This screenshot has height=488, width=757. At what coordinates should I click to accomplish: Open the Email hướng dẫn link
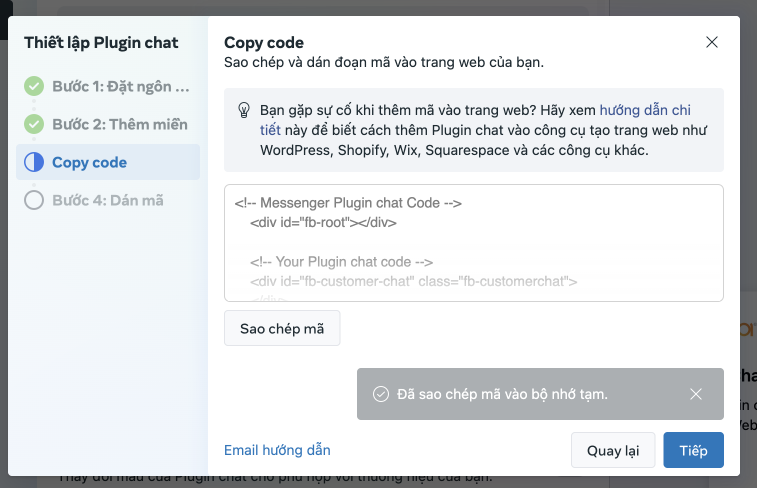point(277,450)
